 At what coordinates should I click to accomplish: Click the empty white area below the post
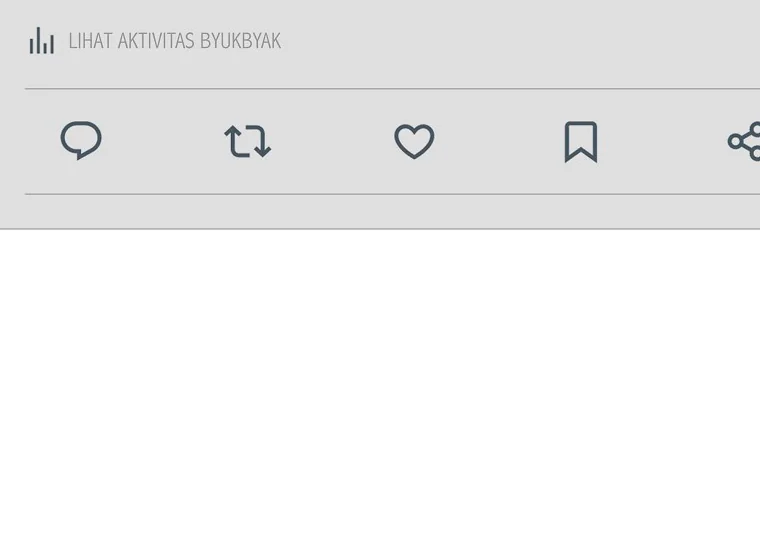pos(380,390)
